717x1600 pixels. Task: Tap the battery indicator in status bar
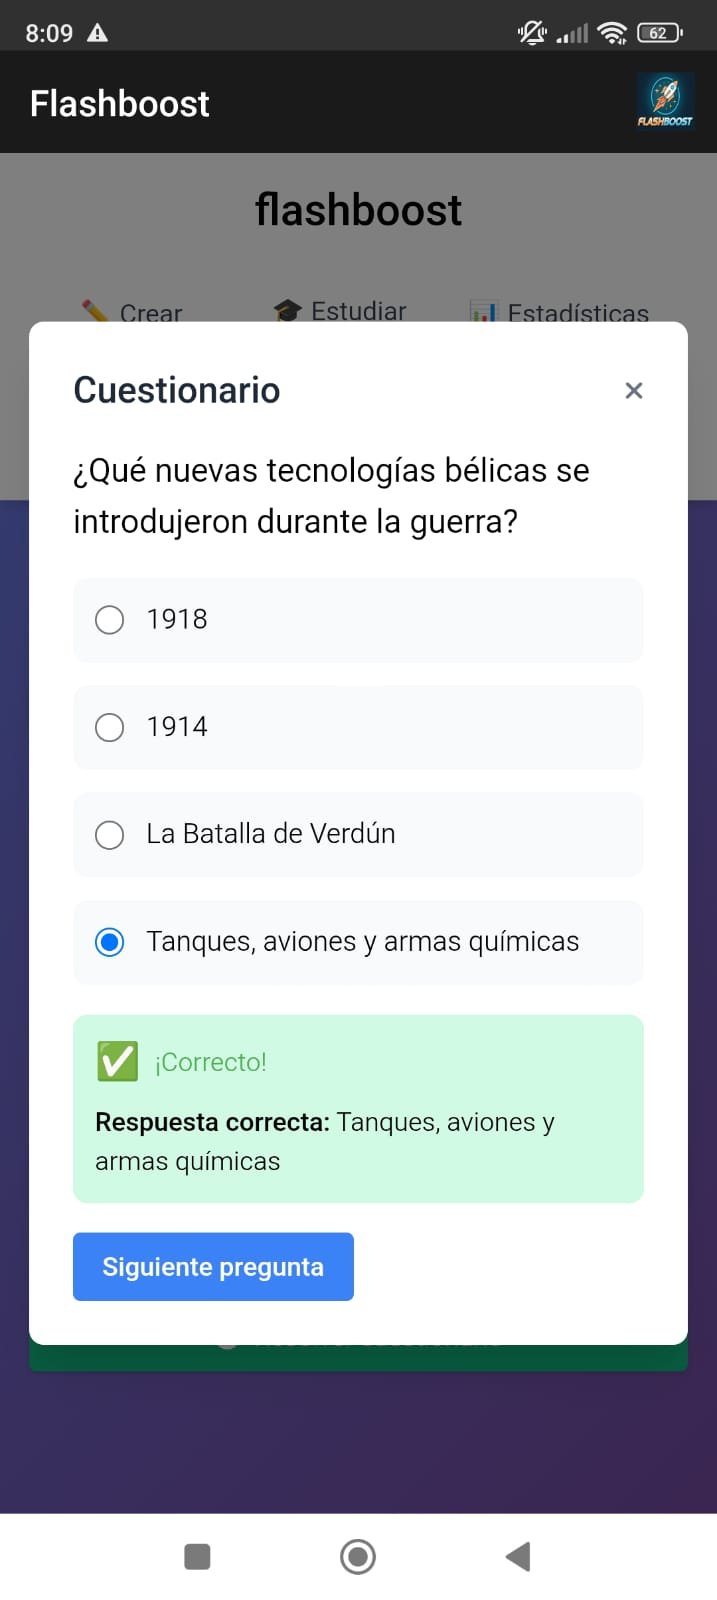pos(660,33)
